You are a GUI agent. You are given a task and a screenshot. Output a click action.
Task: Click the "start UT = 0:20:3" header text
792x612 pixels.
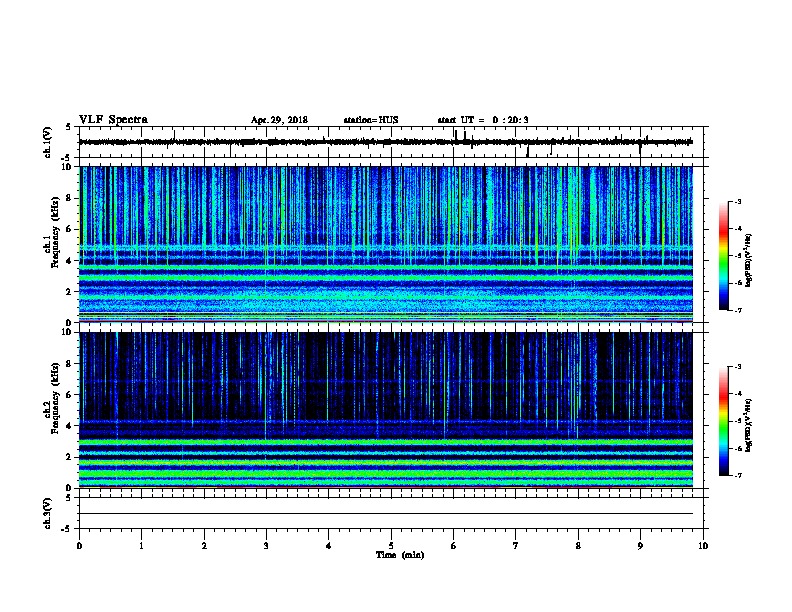pos(483,120)
